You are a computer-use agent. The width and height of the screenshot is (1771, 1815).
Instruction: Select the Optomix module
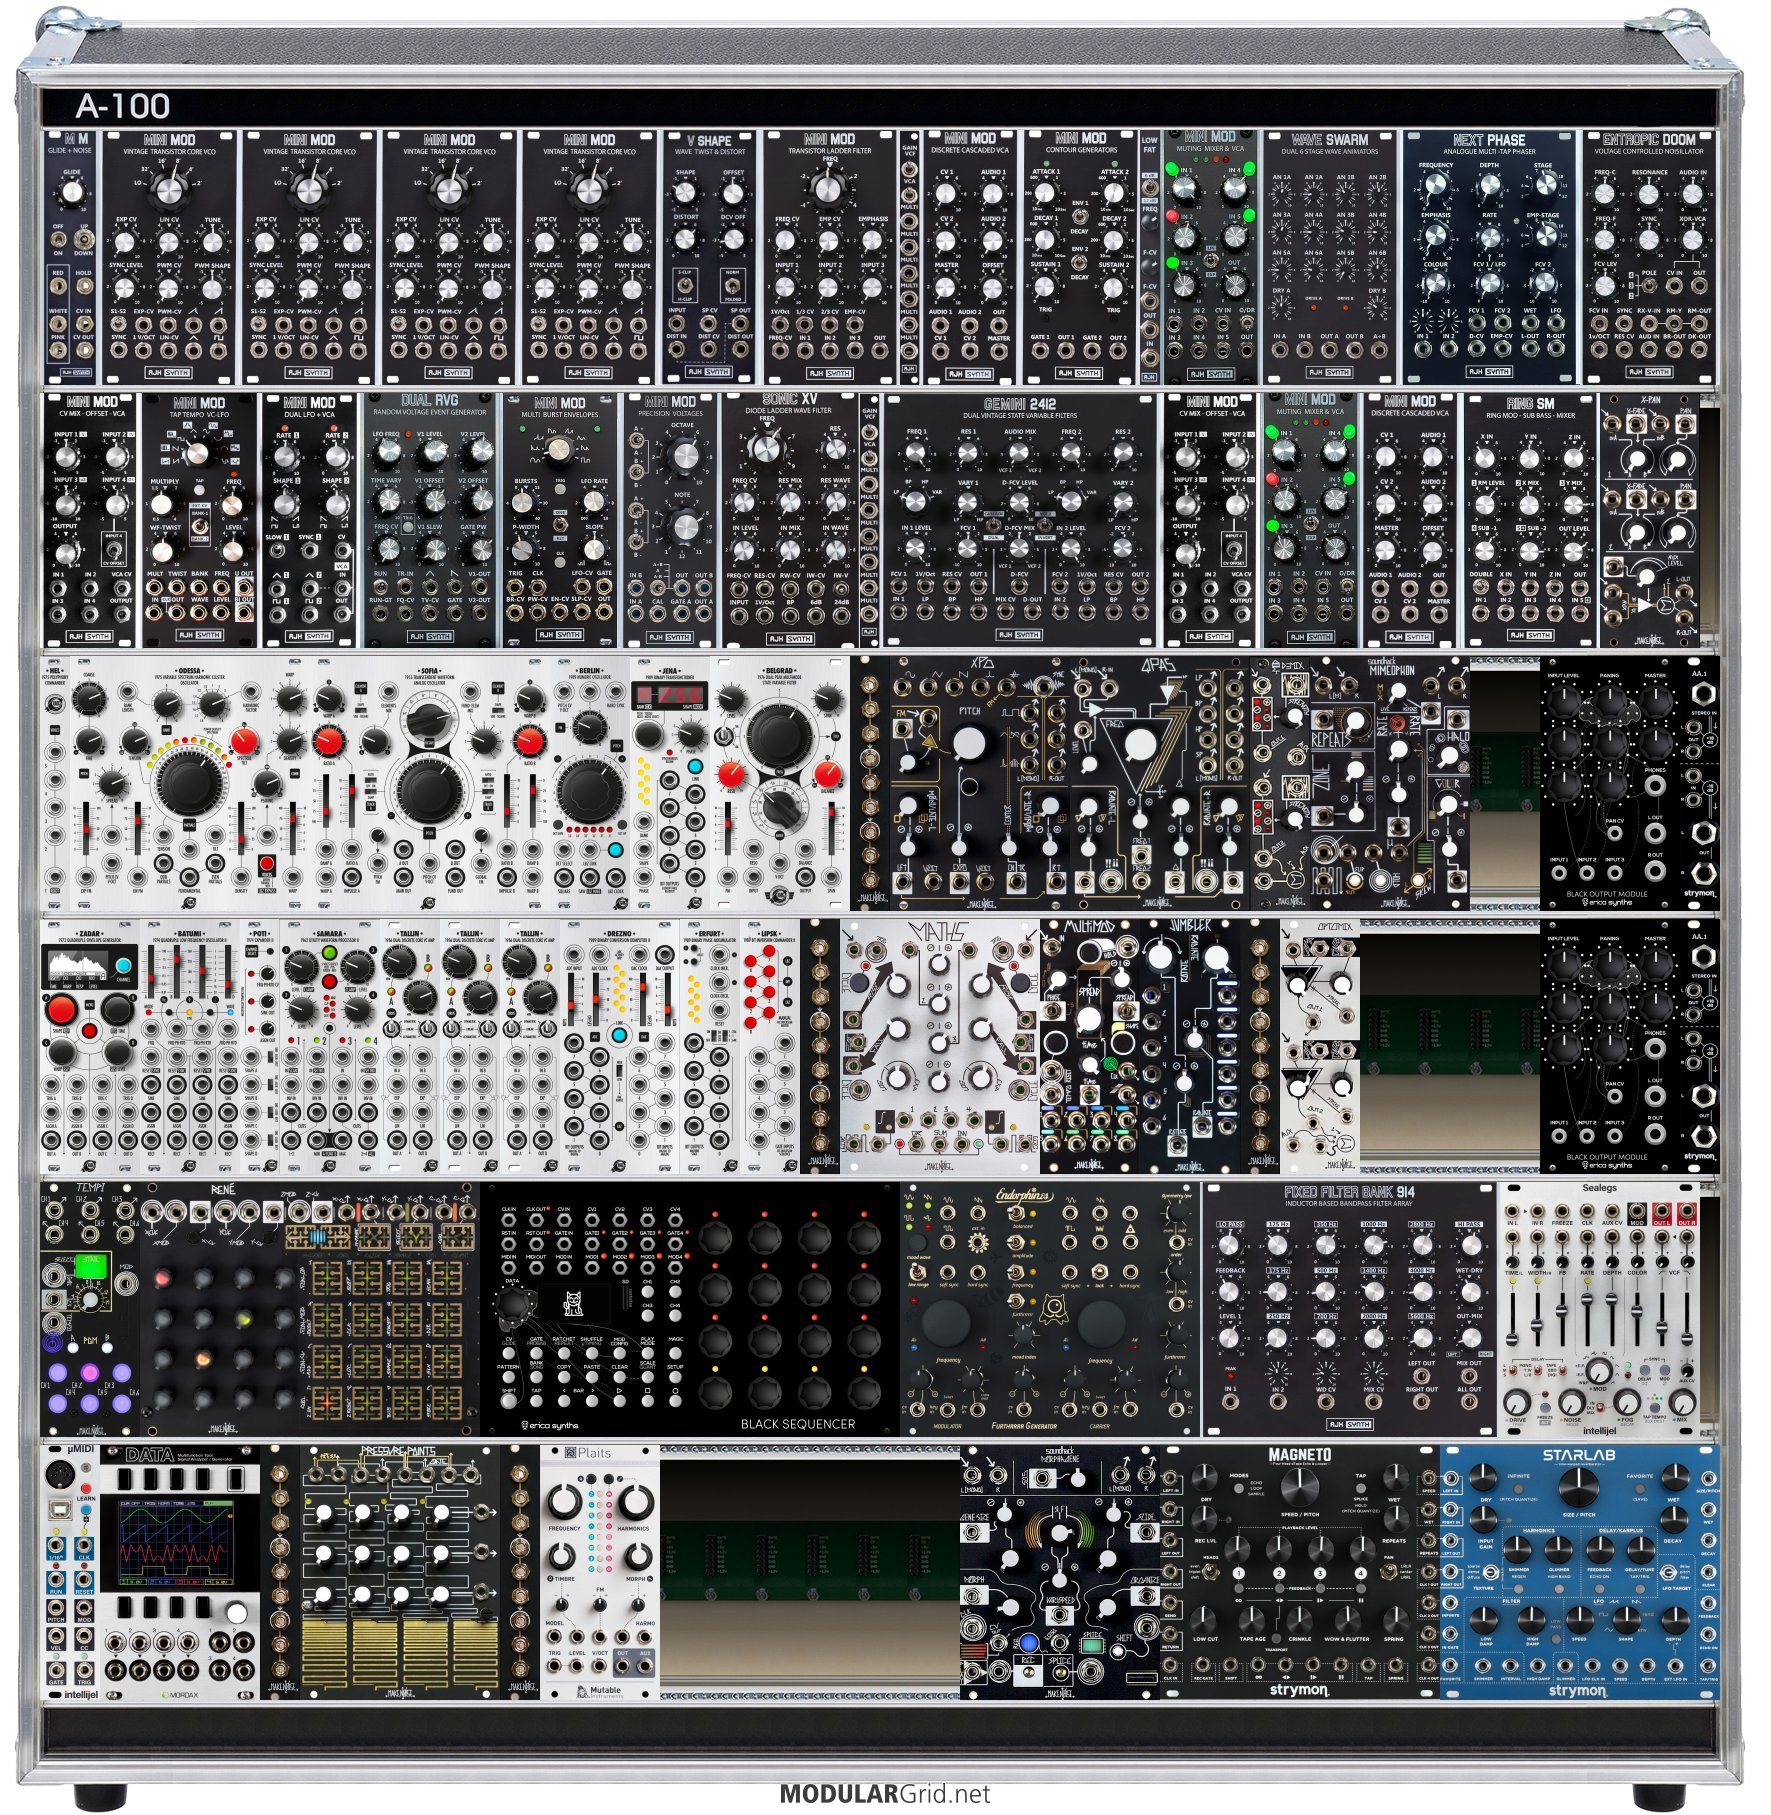tap(1319, 1046)
